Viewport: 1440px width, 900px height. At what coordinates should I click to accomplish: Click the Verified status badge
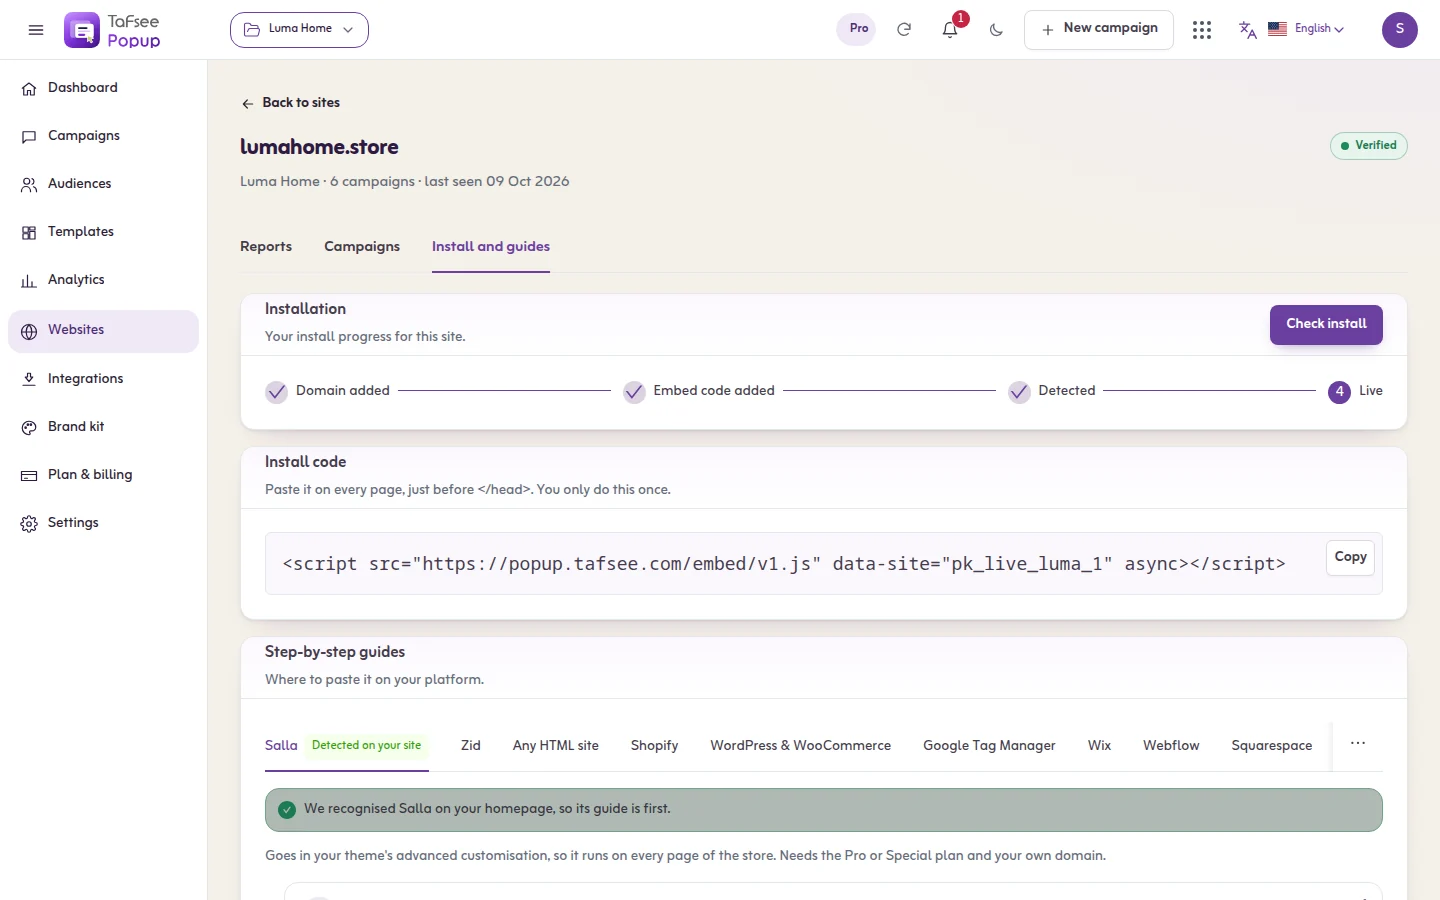(x=1368, y=146)
